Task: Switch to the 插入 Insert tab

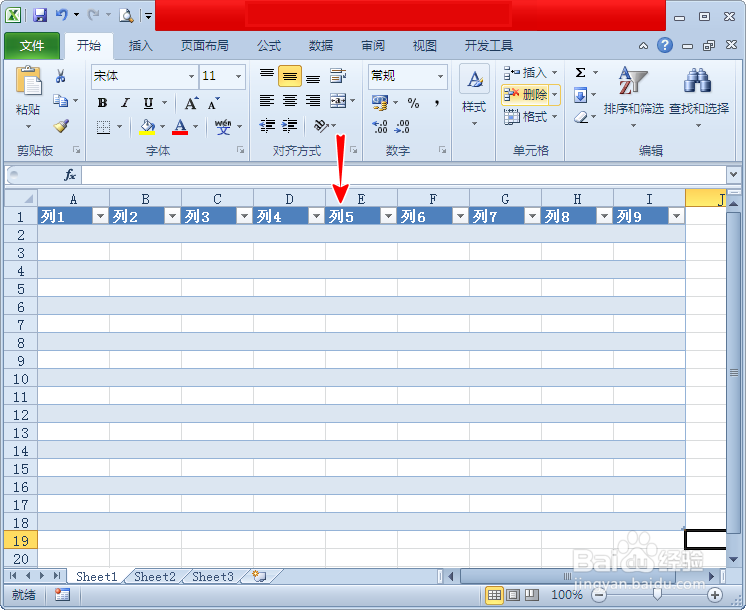Action: coord(140,46)
